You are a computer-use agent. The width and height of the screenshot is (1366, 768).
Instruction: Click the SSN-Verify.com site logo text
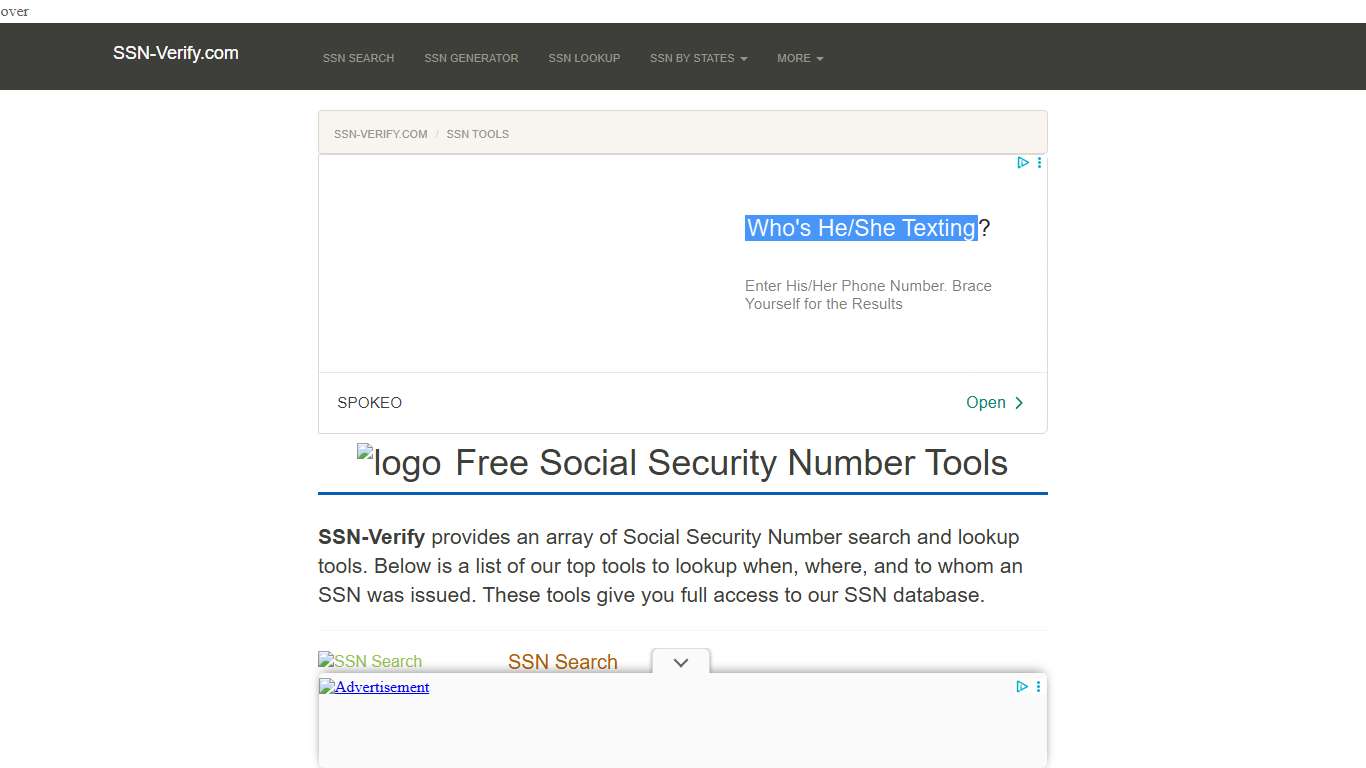click(x=175, y=53)
